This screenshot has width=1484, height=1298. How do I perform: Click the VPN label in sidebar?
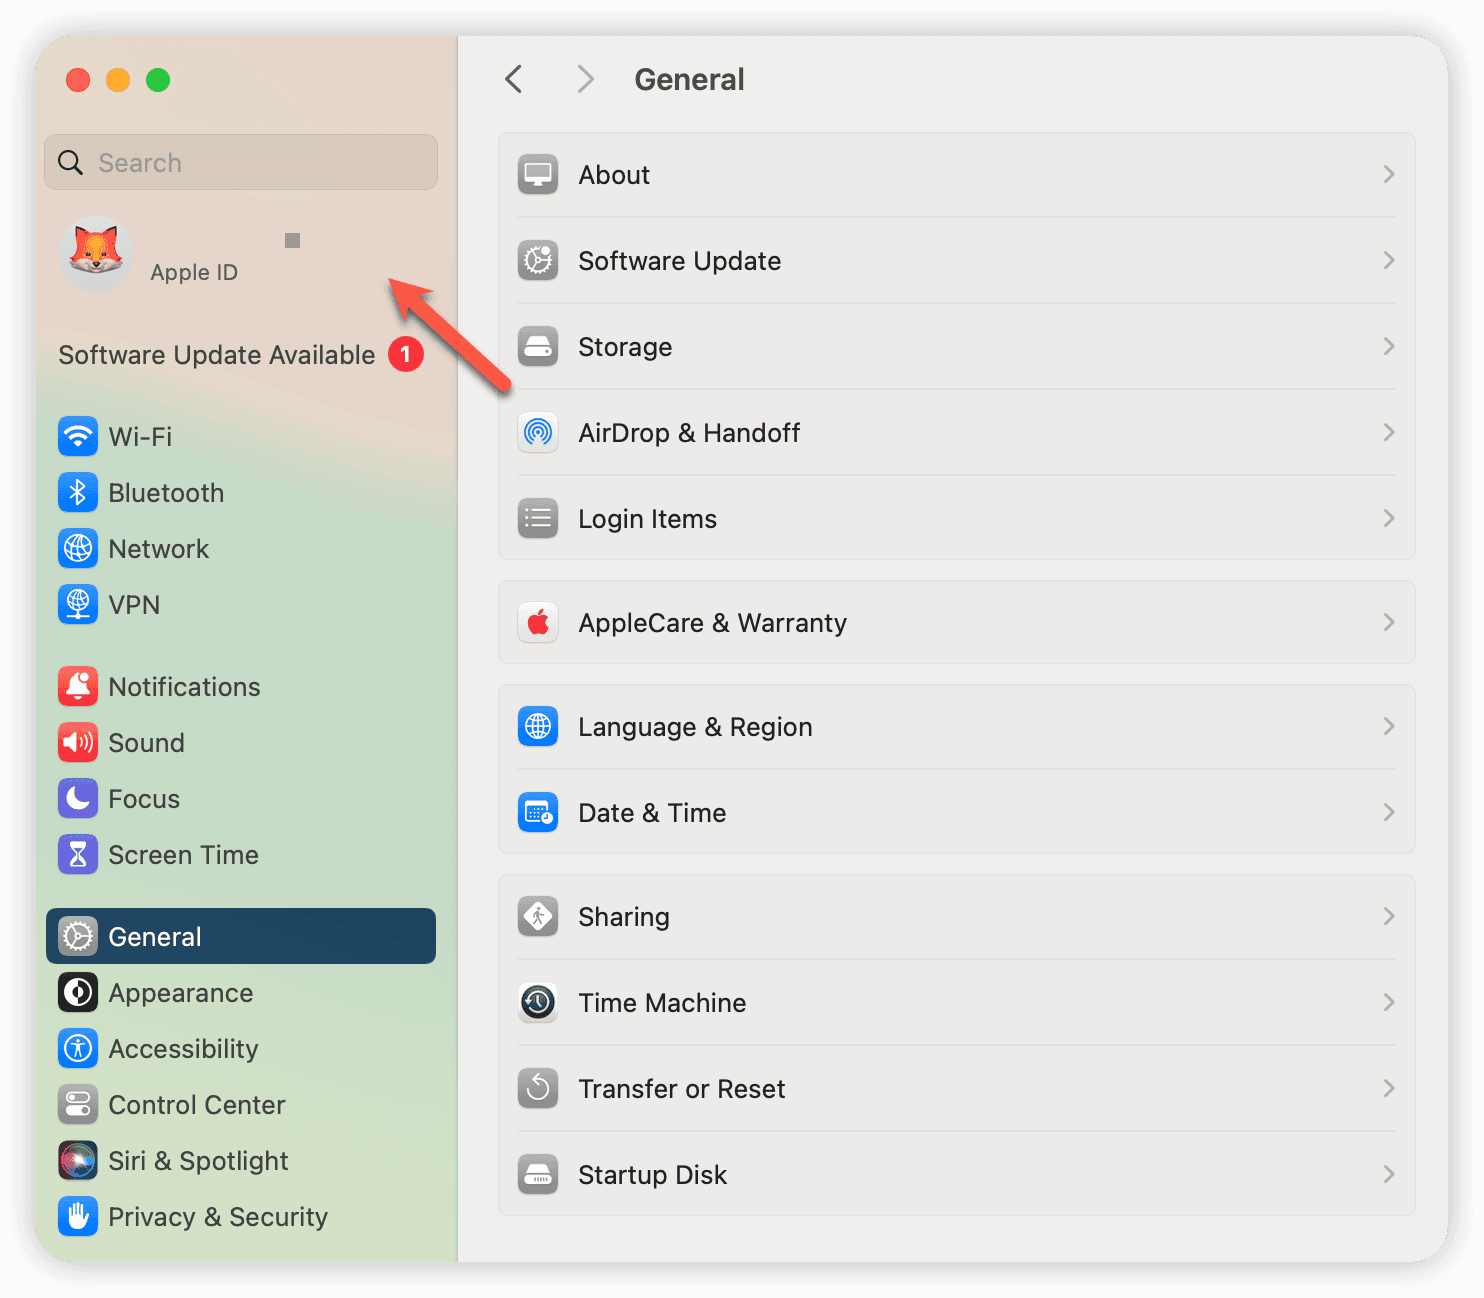134,604
